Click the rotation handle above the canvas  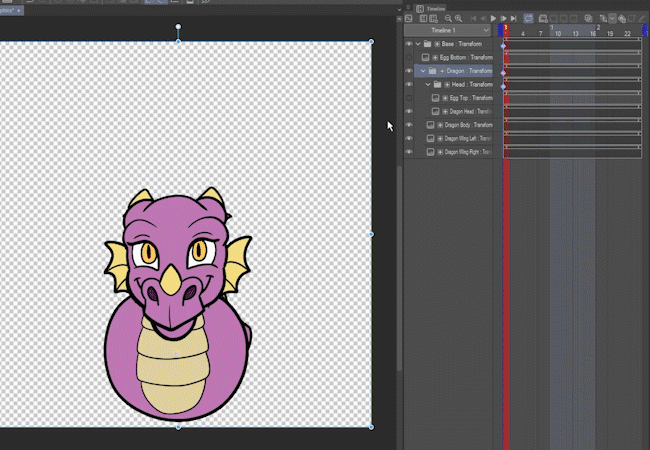[179, 27]
